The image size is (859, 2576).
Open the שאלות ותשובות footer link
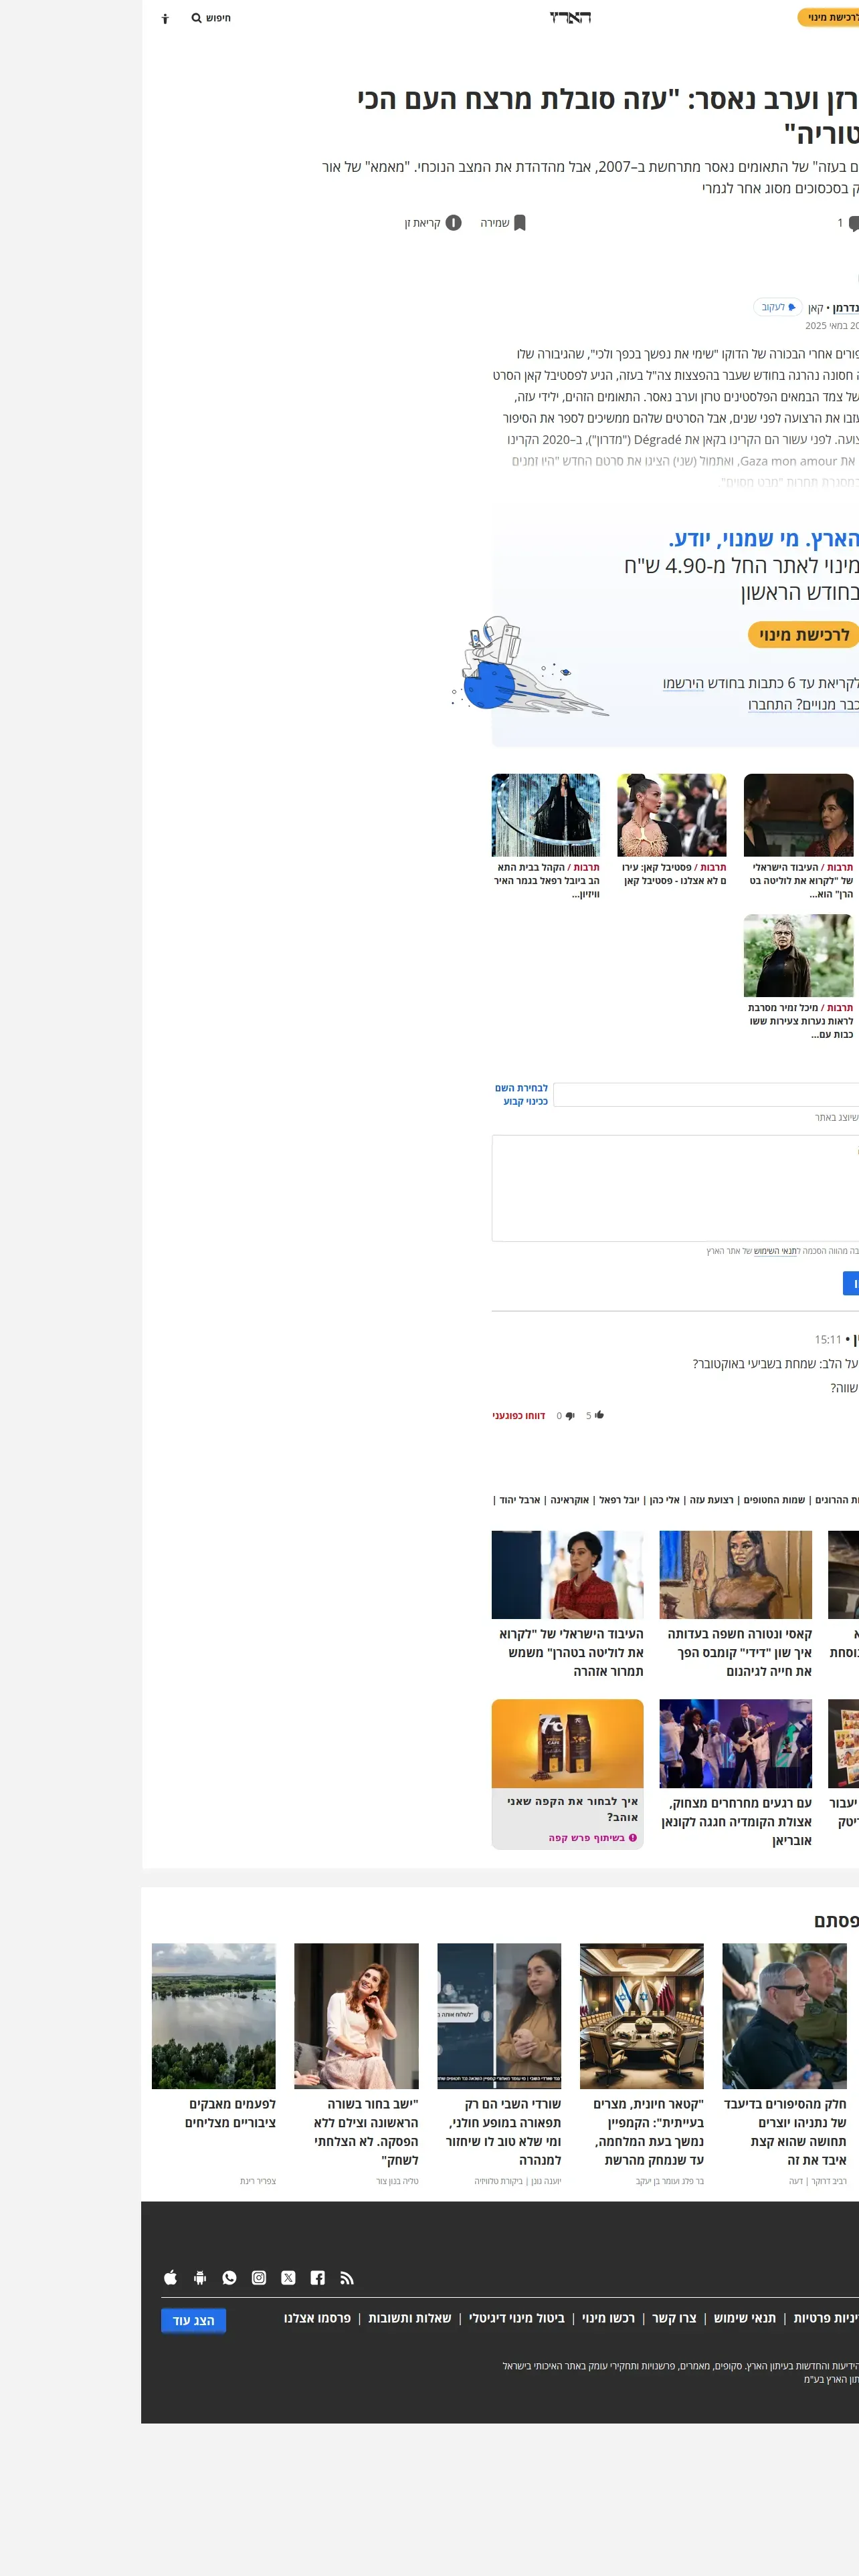[410, 2318]
